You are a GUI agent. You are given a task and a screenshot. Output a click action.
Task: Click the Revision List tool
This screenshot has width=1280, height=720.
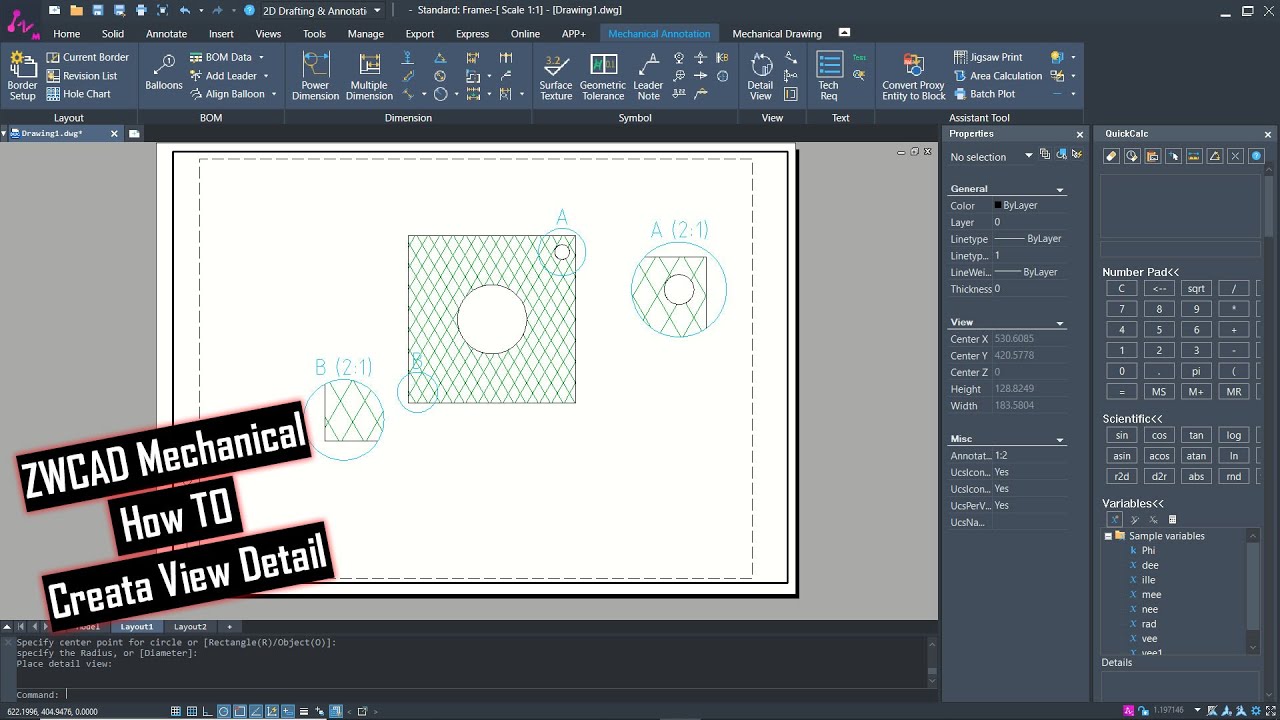pyautogui.click(x=81, y=75)
